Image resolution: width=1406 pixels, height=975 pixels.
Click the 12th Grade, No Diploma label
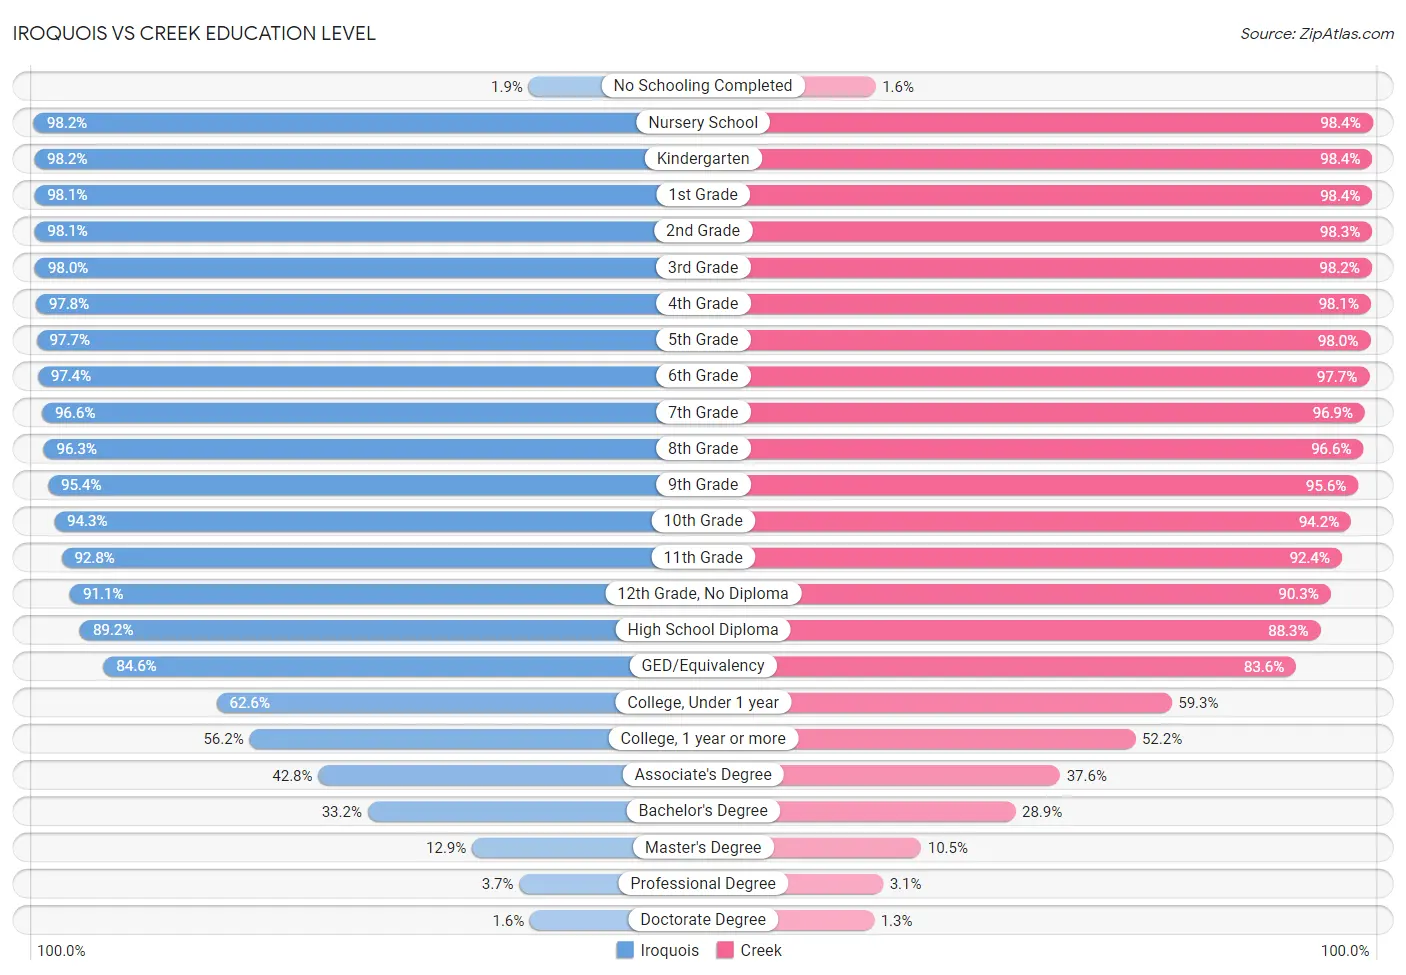click(703, 594)
